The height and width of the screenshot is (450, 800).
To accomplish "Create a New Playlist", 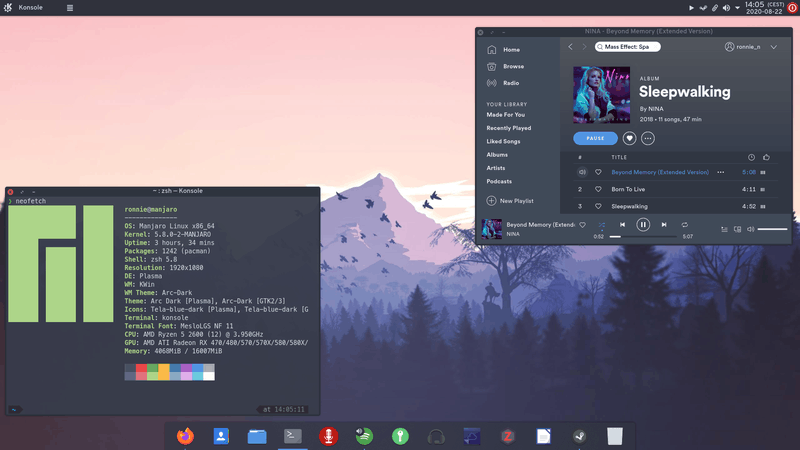I will tap(510, 201).
